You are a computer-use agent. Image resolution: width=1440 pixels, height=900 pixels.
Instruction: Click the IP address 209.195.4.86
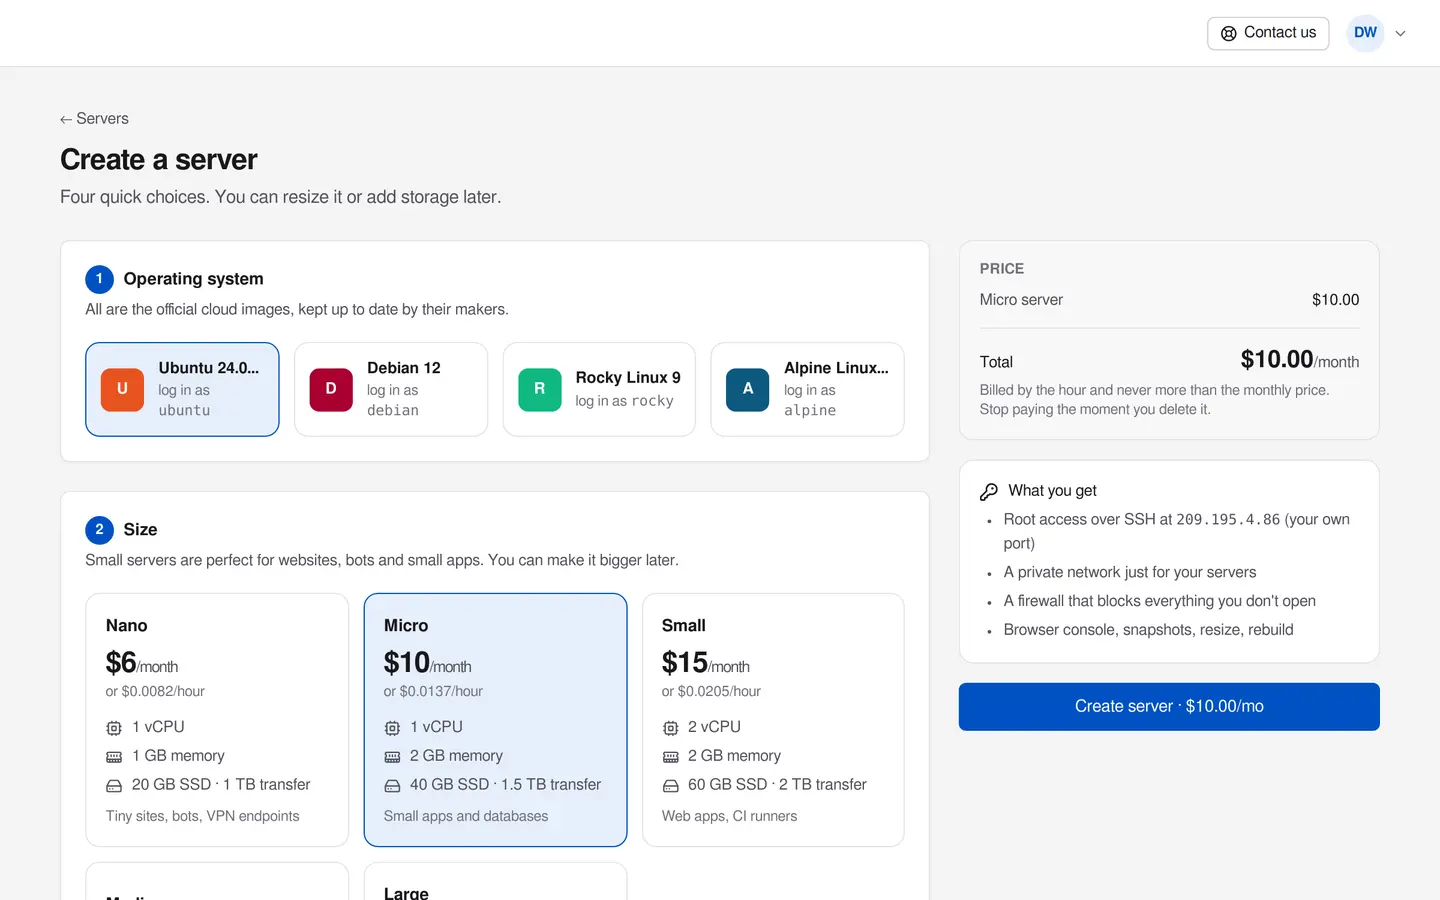[x=1228, y=520]
